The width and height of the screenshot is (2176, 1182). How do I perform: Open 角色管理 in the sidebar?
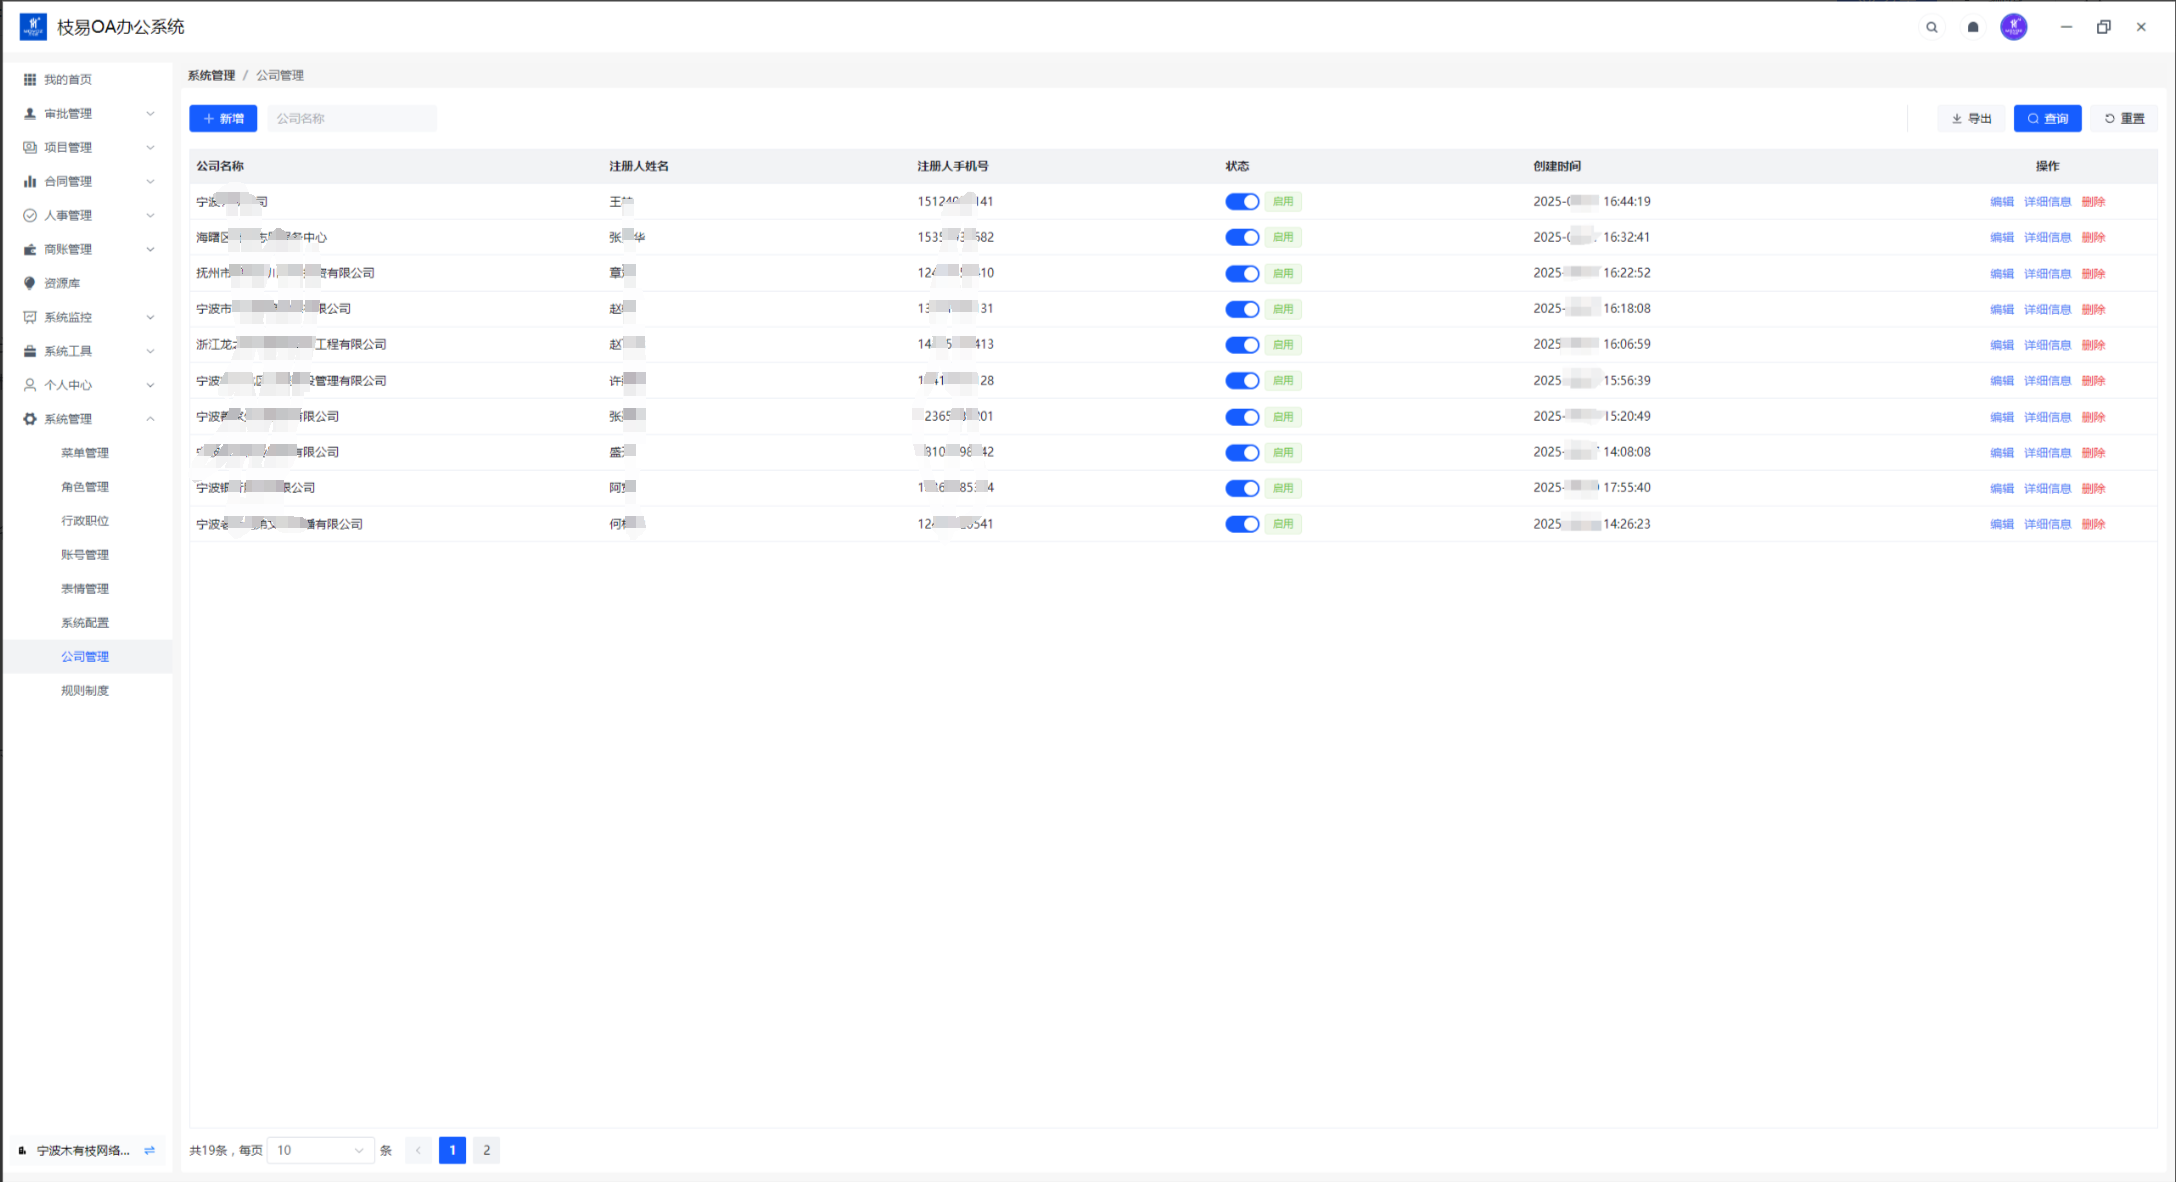[85, 487]
